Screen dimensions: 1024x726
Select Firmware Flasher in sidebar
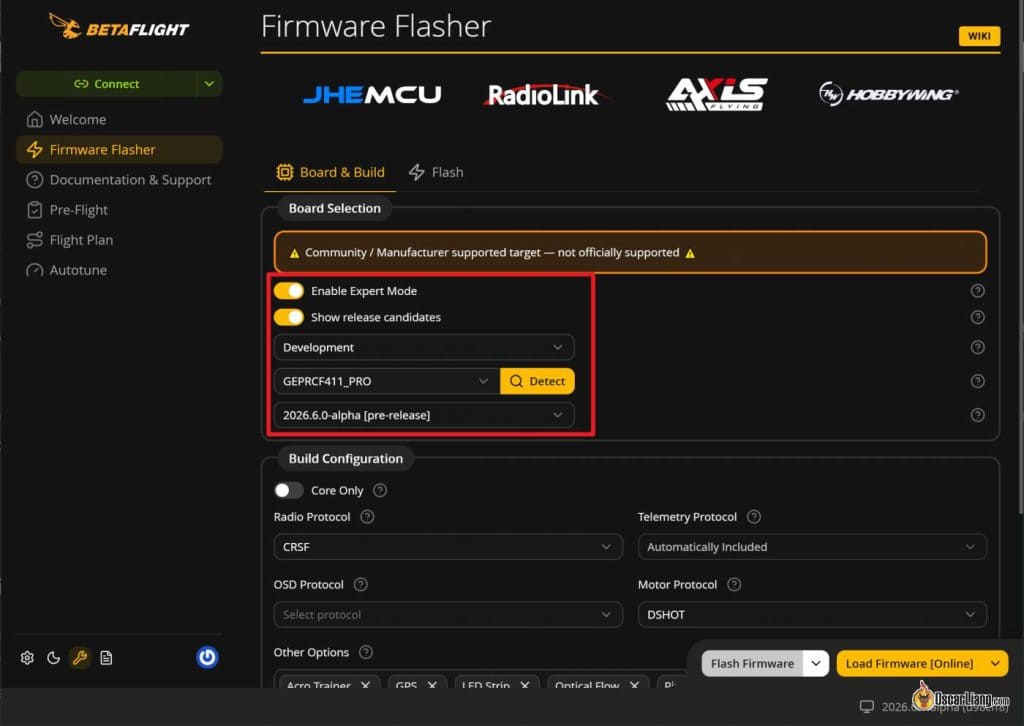click(119, 150)
